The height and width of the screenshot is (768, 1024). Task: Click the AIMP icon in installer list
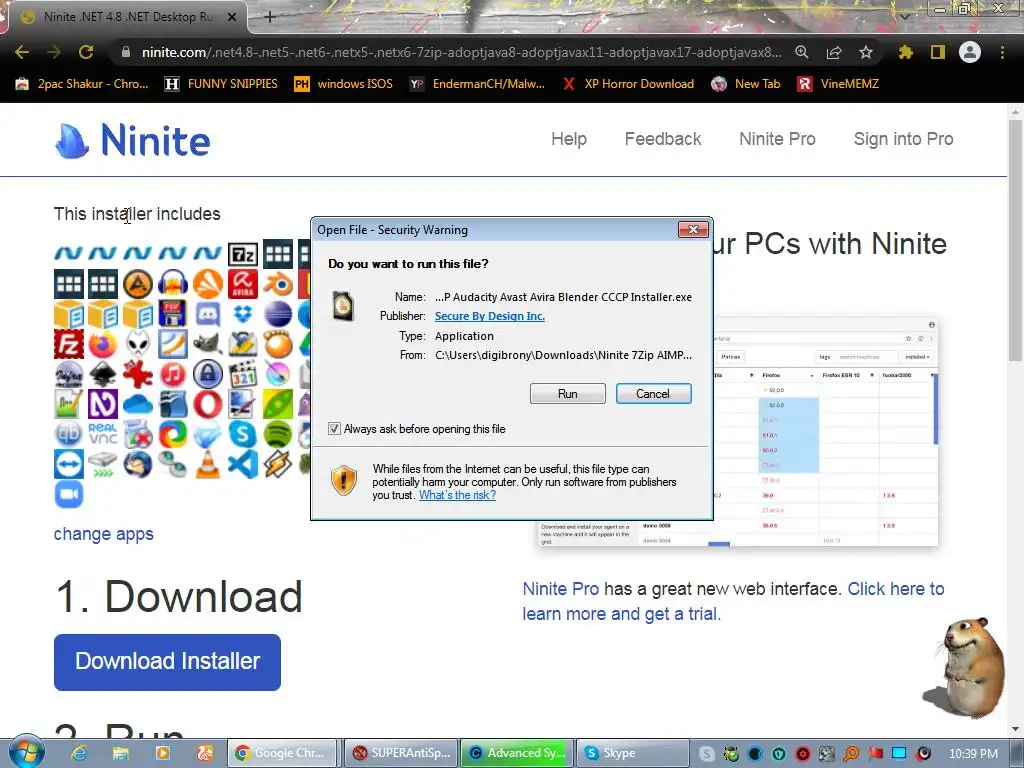tap(138, 284)
